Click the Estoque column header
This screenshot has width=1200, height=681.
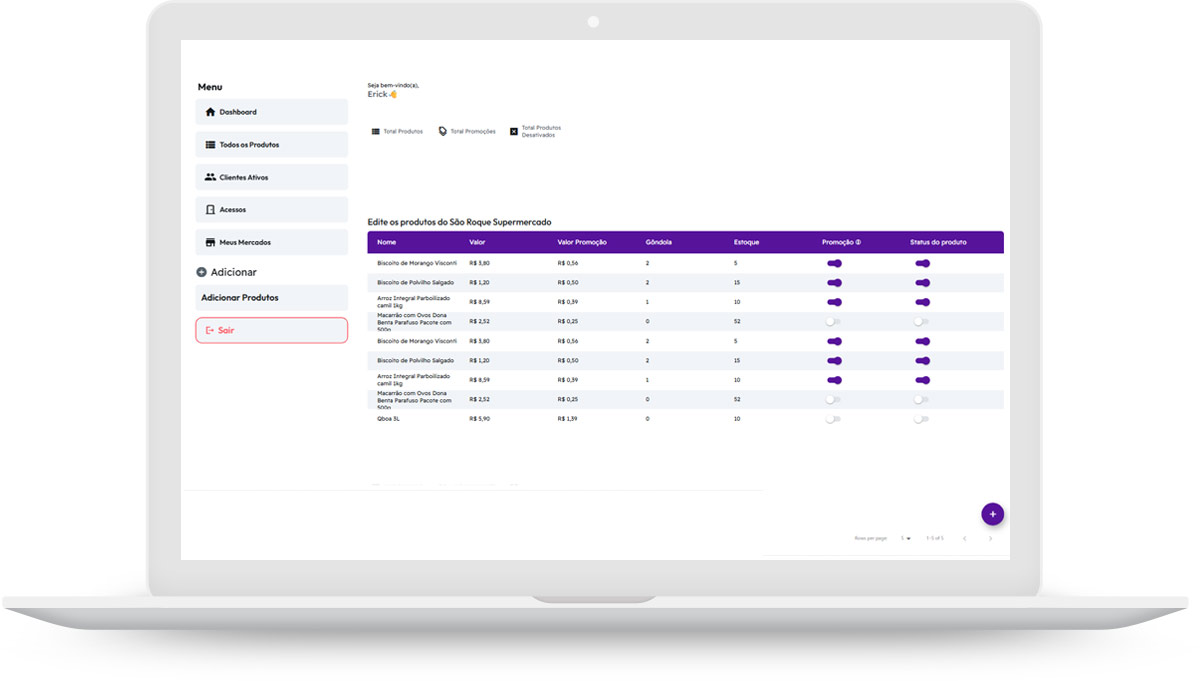coord(746,242)
